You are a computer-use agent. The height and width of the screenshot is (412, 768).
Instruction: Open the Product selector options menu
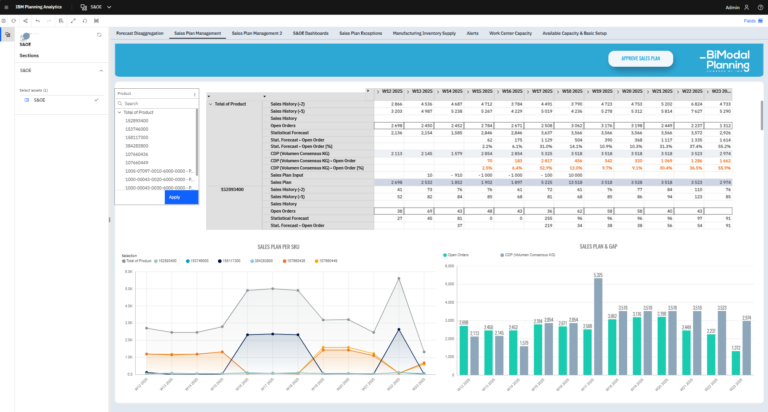(194, 94)
